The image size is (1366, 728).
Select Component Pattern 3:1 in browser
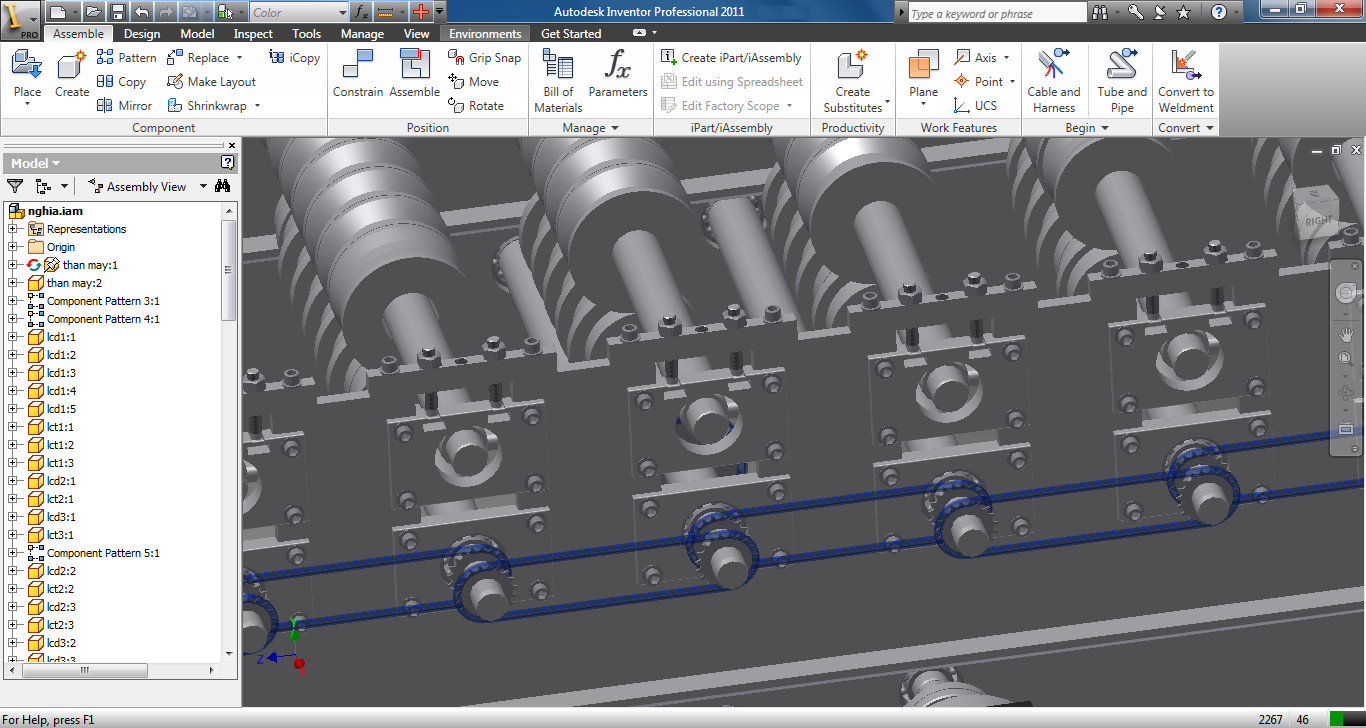[103, 301]
